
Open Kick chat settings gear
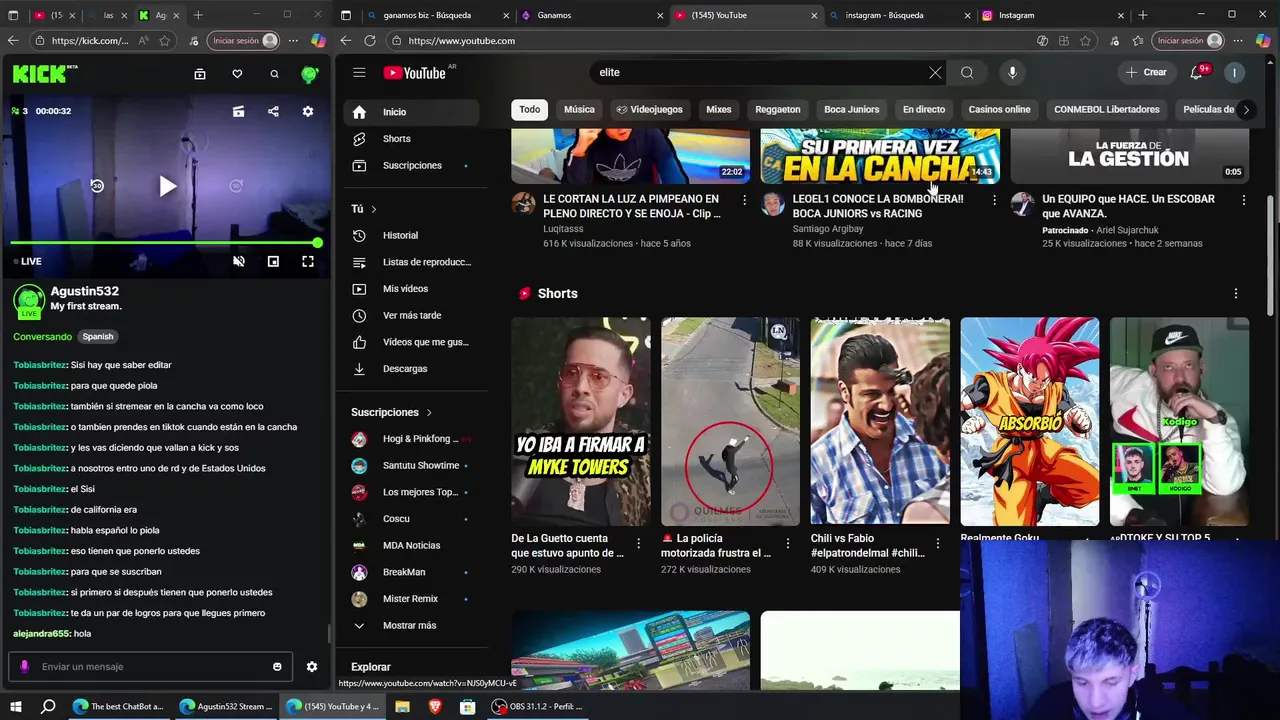click(312, 667)
